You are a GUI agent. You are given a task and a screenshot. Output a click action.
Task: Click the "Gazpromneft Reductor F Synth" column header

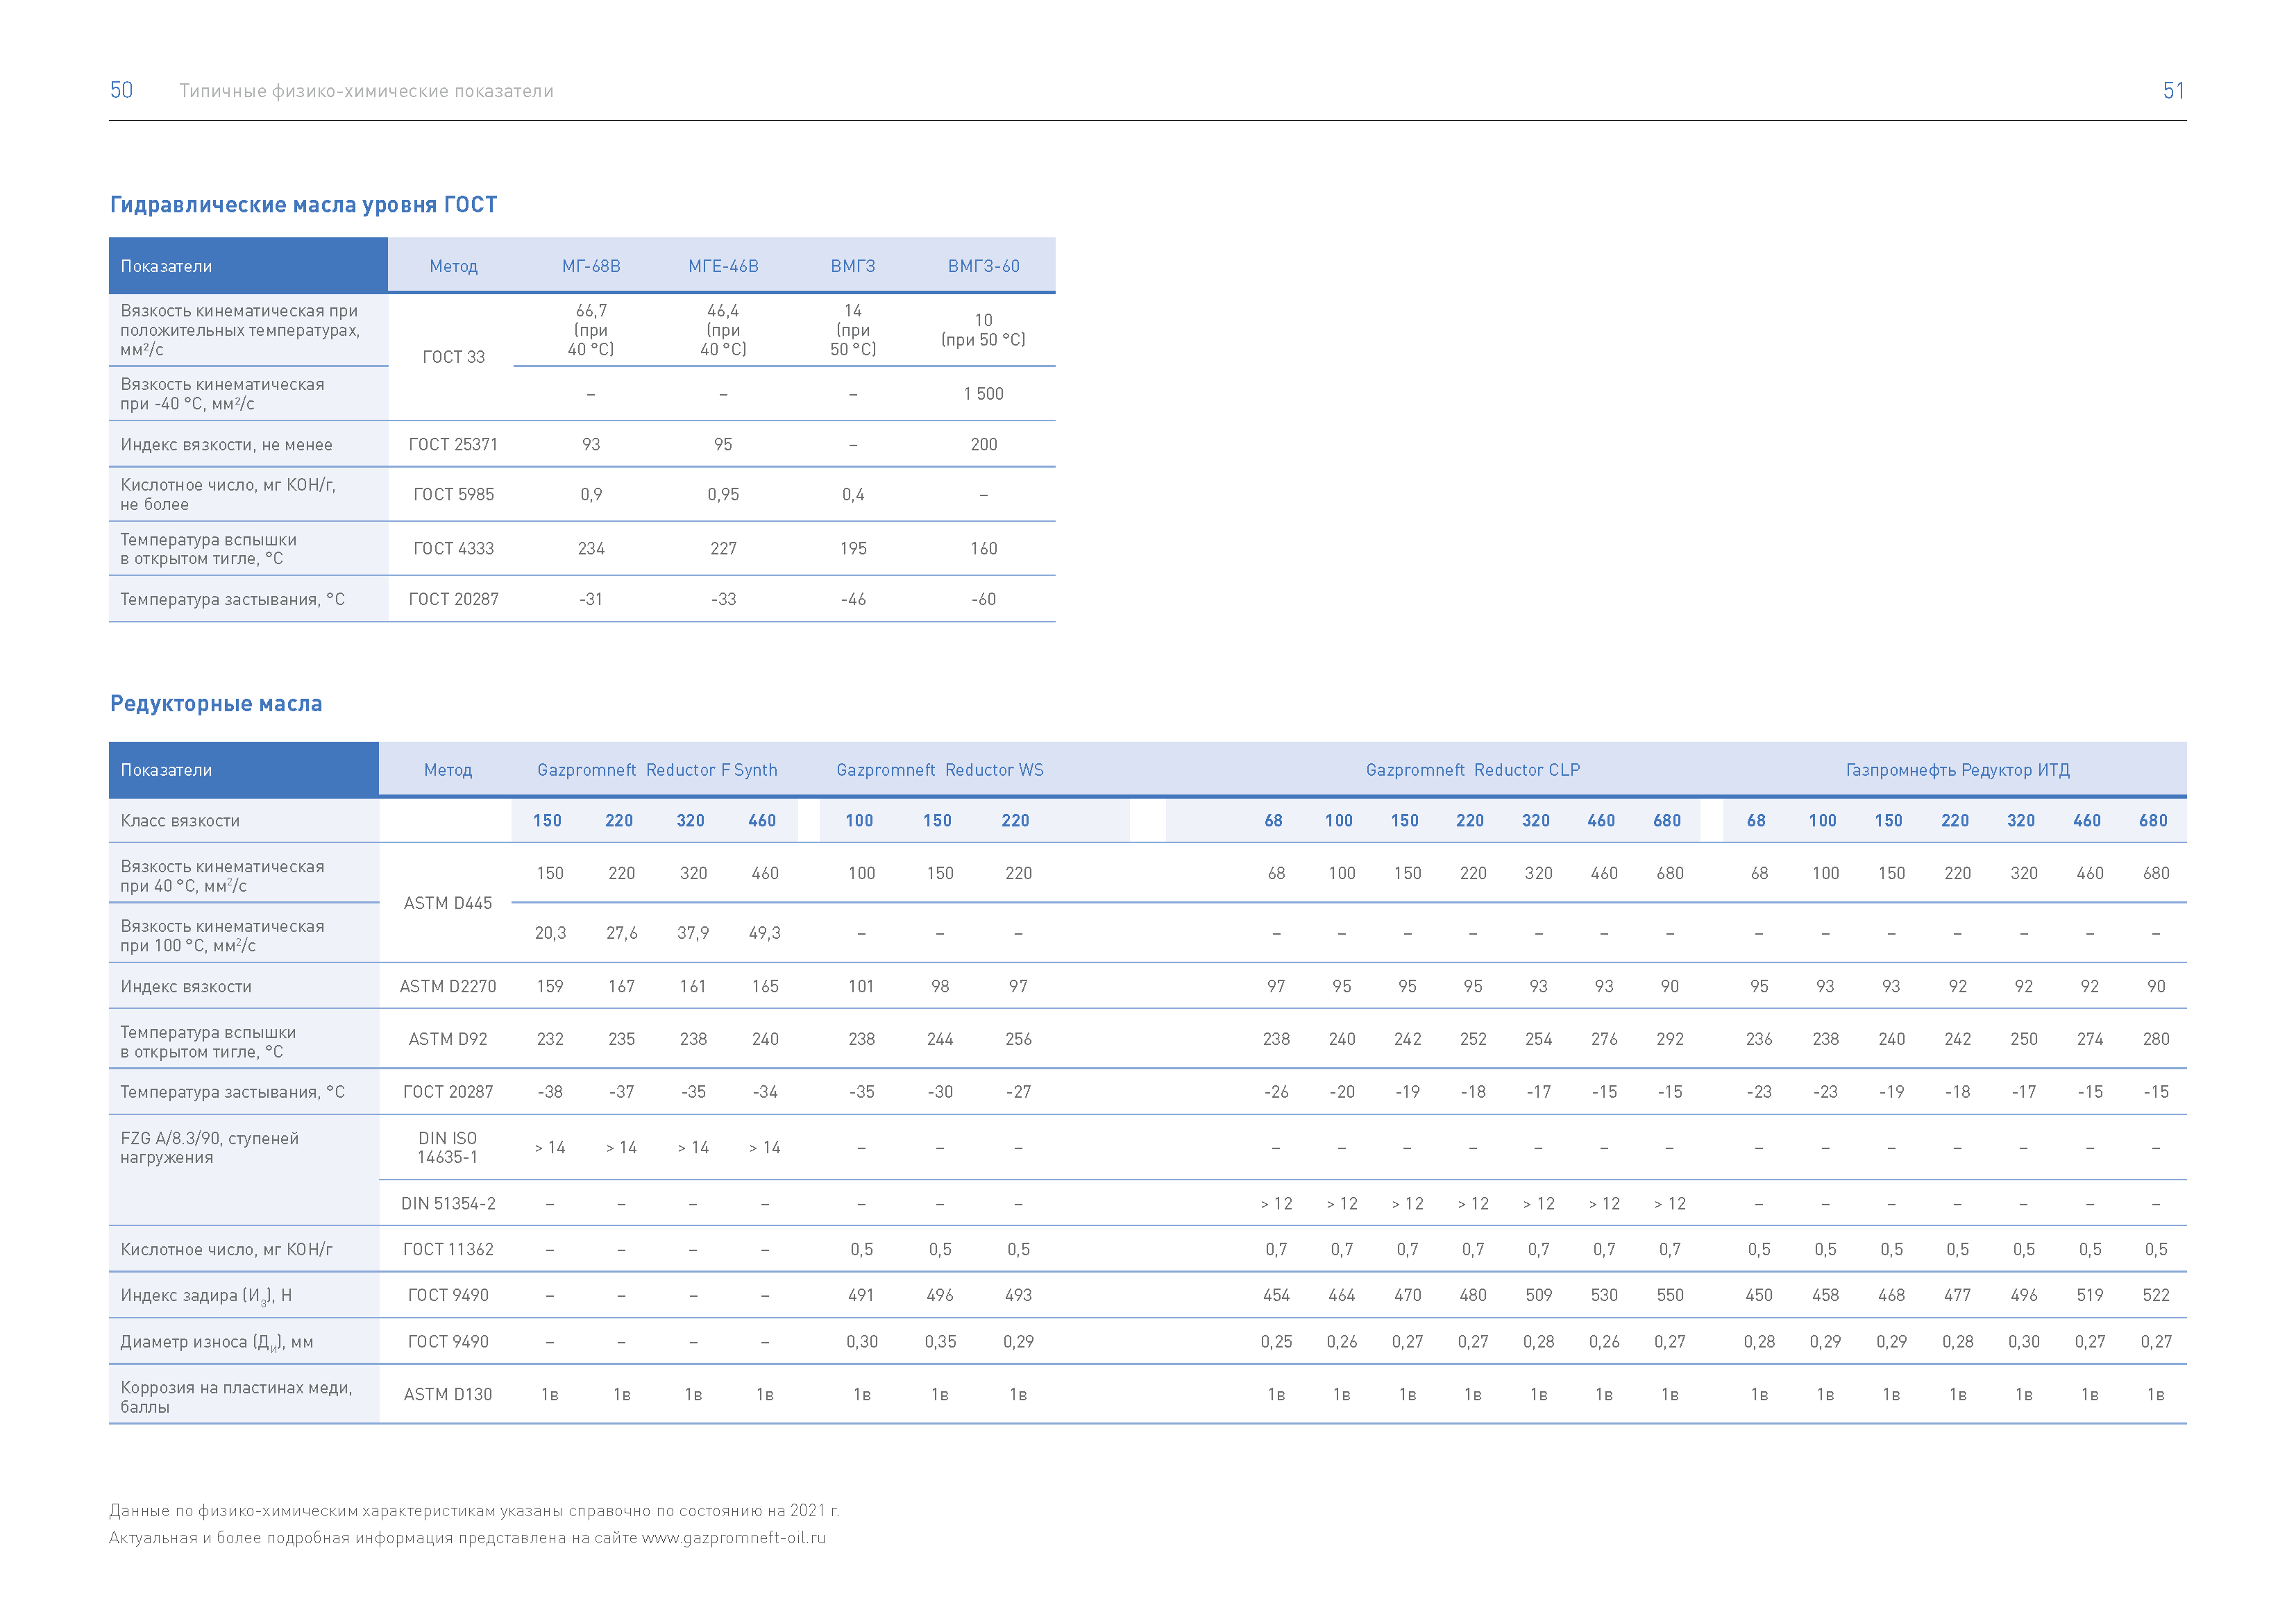click(657, 770)
